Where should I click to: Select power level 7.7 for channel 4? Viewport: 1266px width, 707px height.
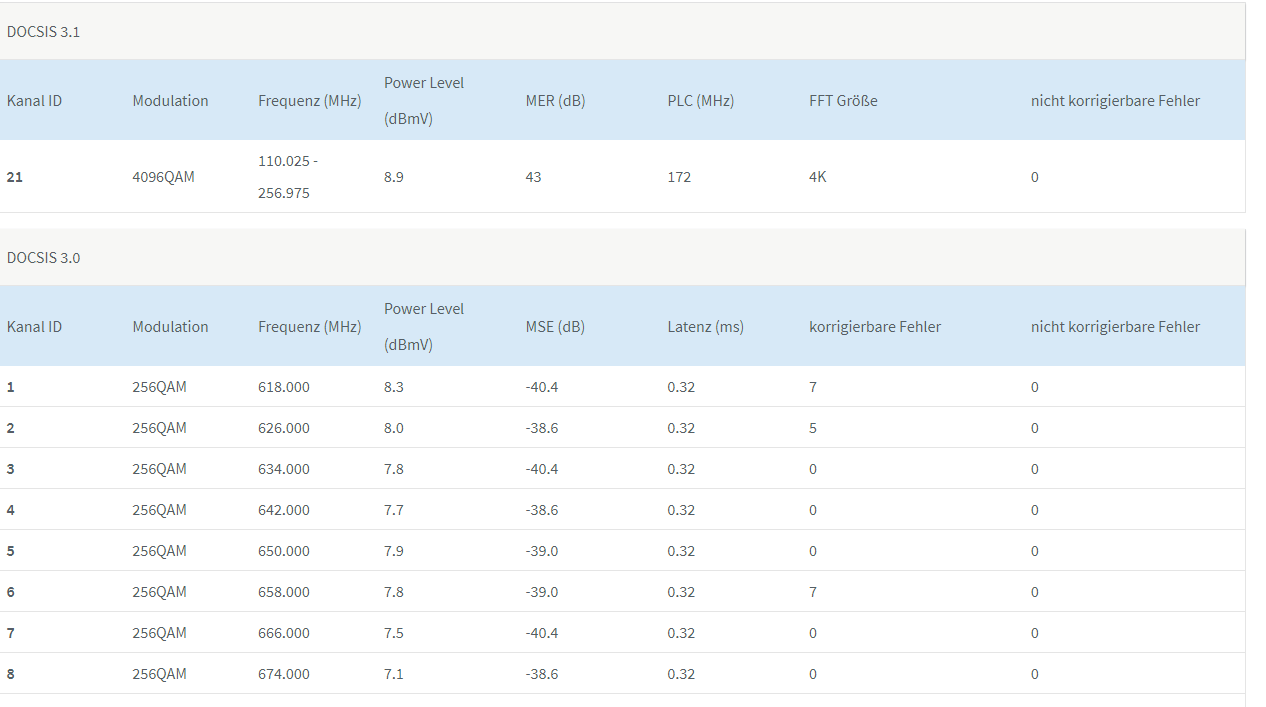click(394, 510)
